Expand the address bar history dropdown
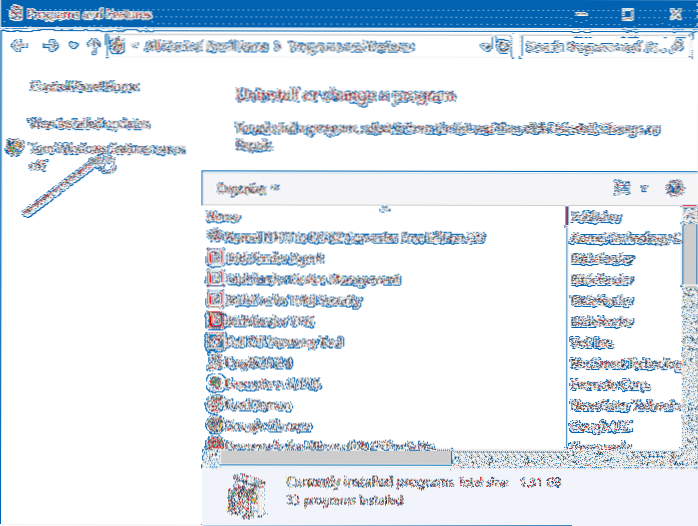The height and width of the screenshot is (526, 698). pyautogui.click(x=485, y=45)
